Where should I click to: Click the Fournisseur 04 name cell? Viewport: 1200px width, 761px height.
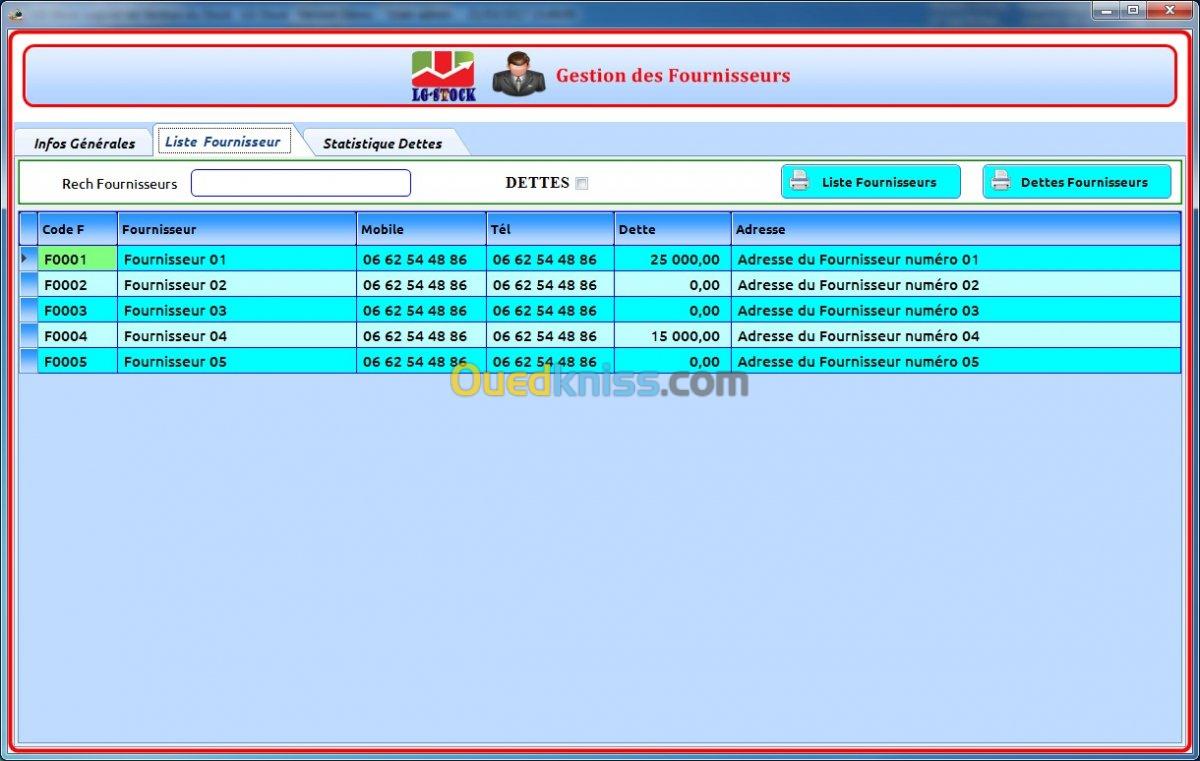[x=237, y=336]
